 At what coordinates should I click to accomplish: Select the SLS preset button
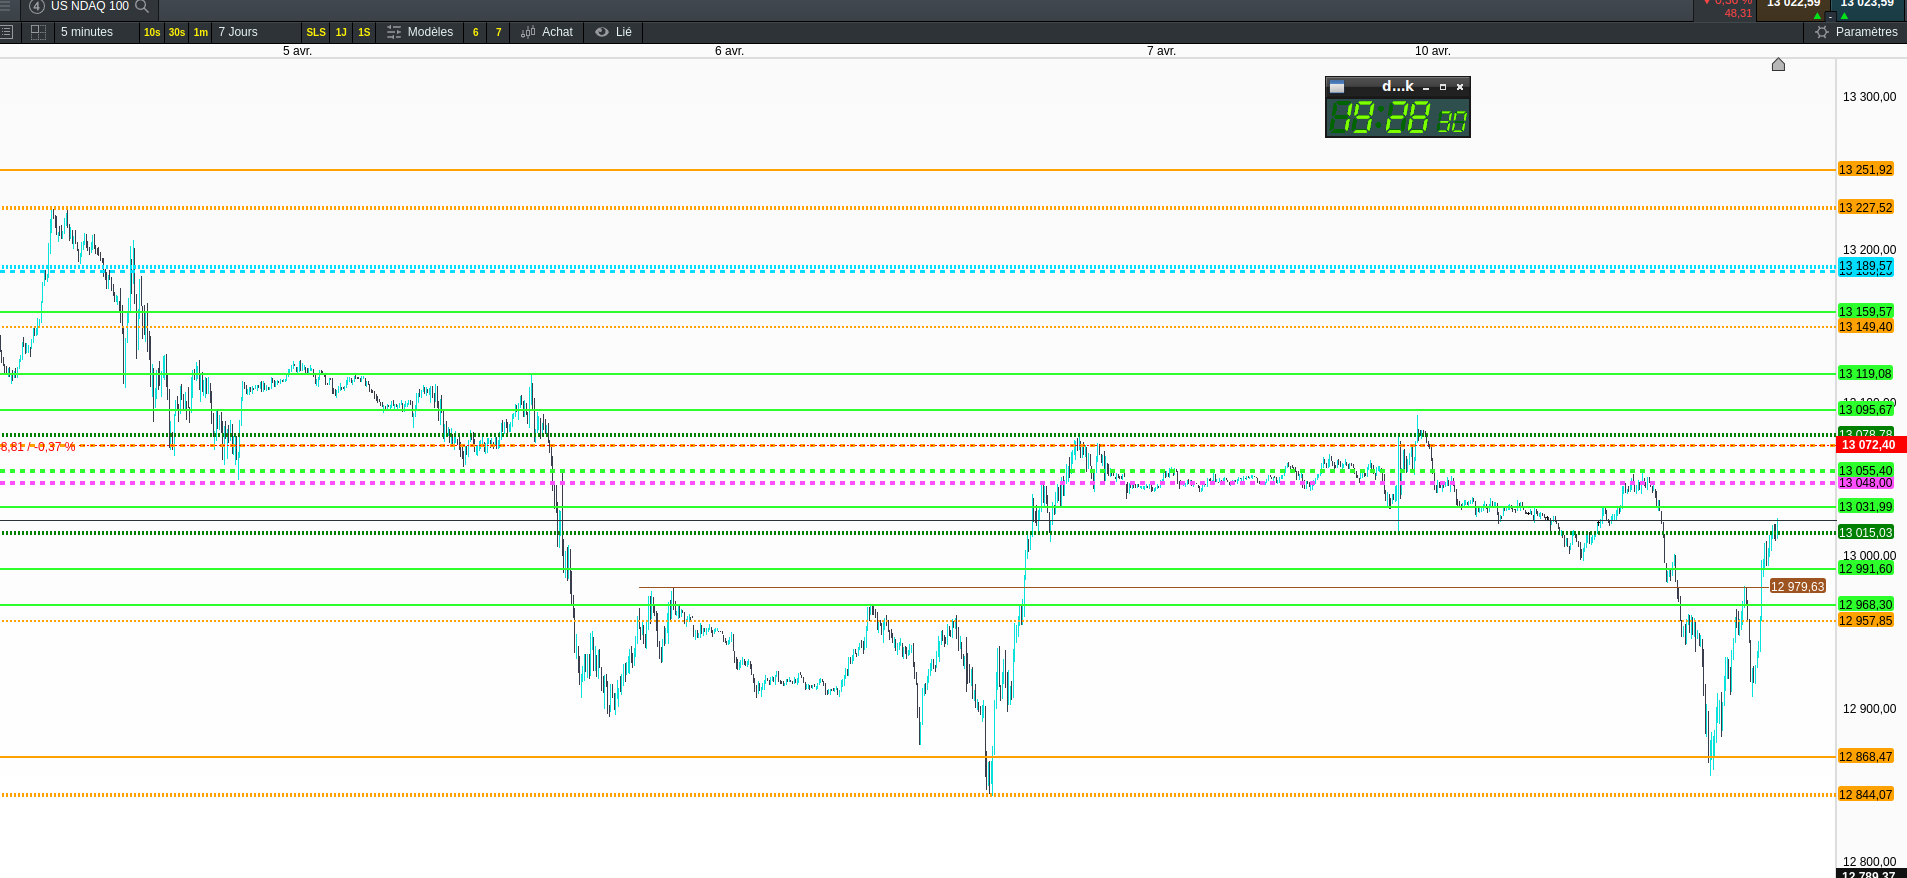pyautogui.click(x=316, y=32)
